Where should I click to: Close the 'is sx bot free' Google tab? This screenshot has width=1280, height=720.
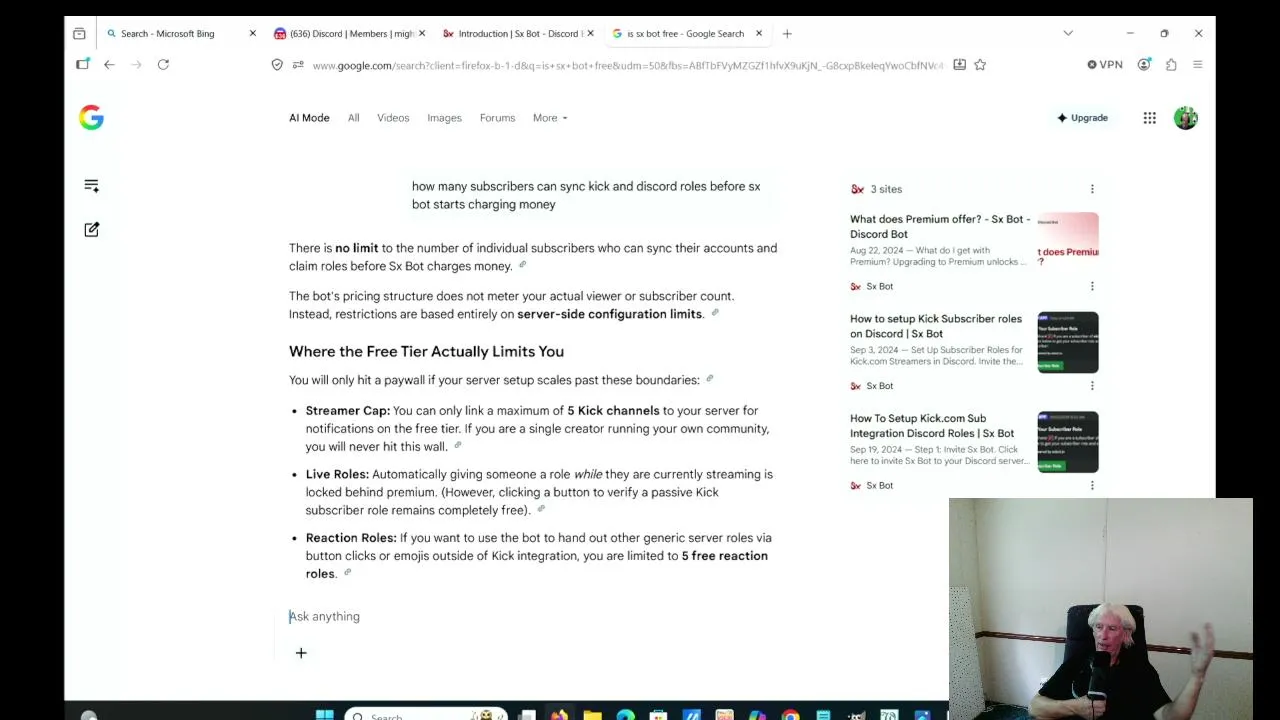coord(758,33)
